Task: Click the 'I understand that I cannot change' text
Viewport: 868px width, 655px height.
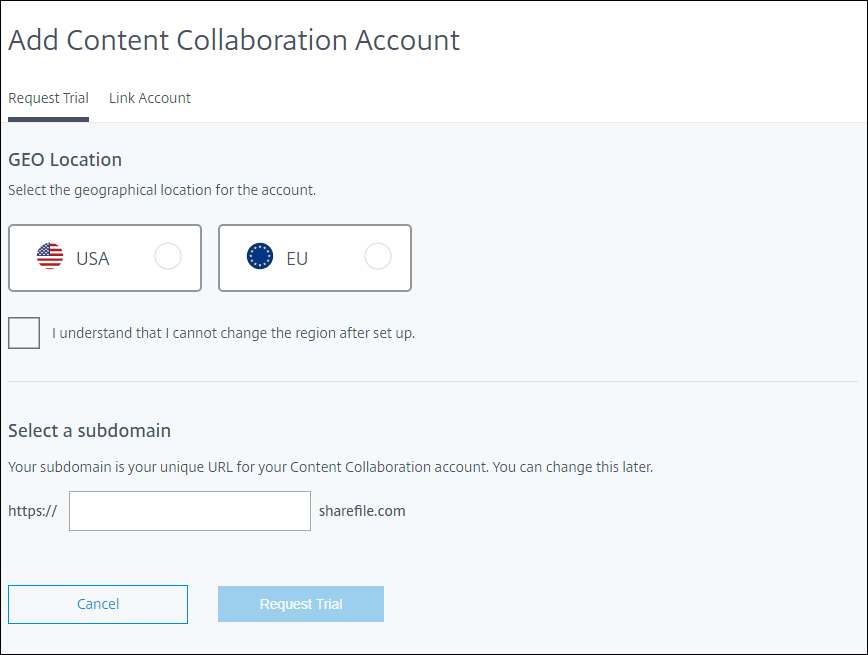Action: point(233,333)
